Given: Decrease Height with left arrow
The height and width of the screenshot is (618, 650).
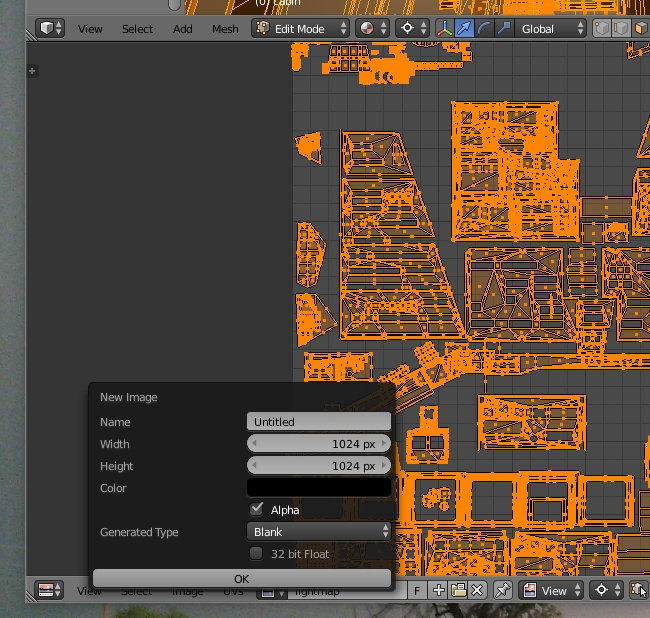Looking at the screenshot, I should [254, 465].
